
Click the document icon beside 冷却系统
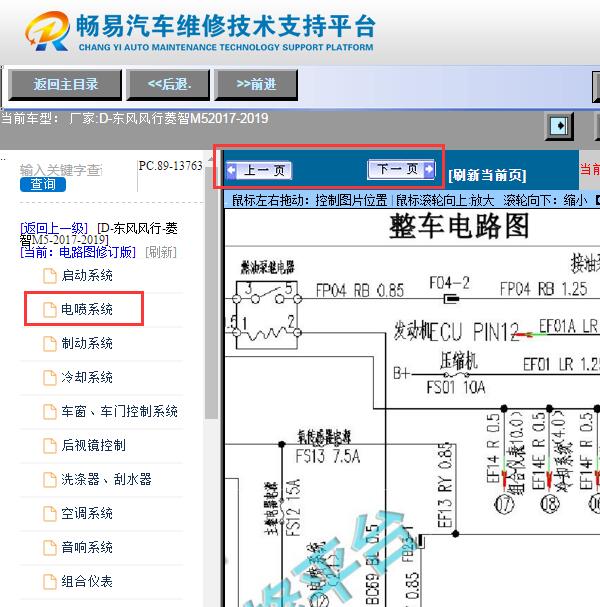pyautogui.click(x=50, y=377)
